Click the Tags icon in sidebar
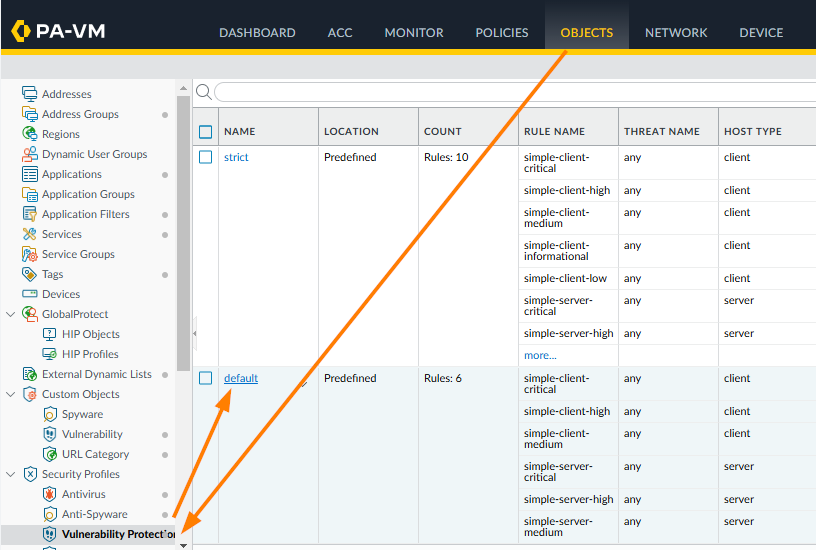 [x=30, y=274]
